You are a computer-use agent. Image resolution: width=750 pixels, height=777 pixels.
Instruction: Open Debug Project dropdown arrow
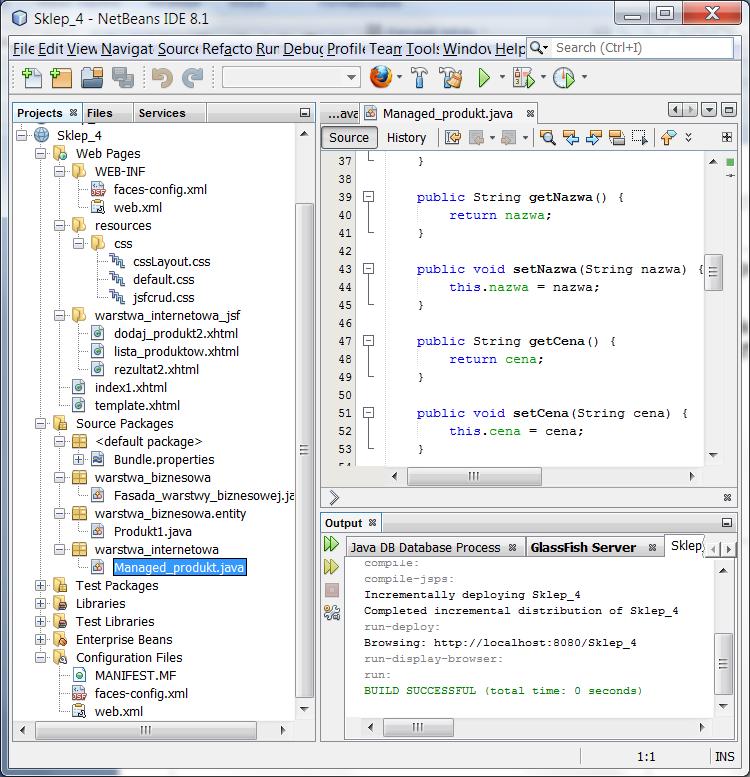click(543, 77)
